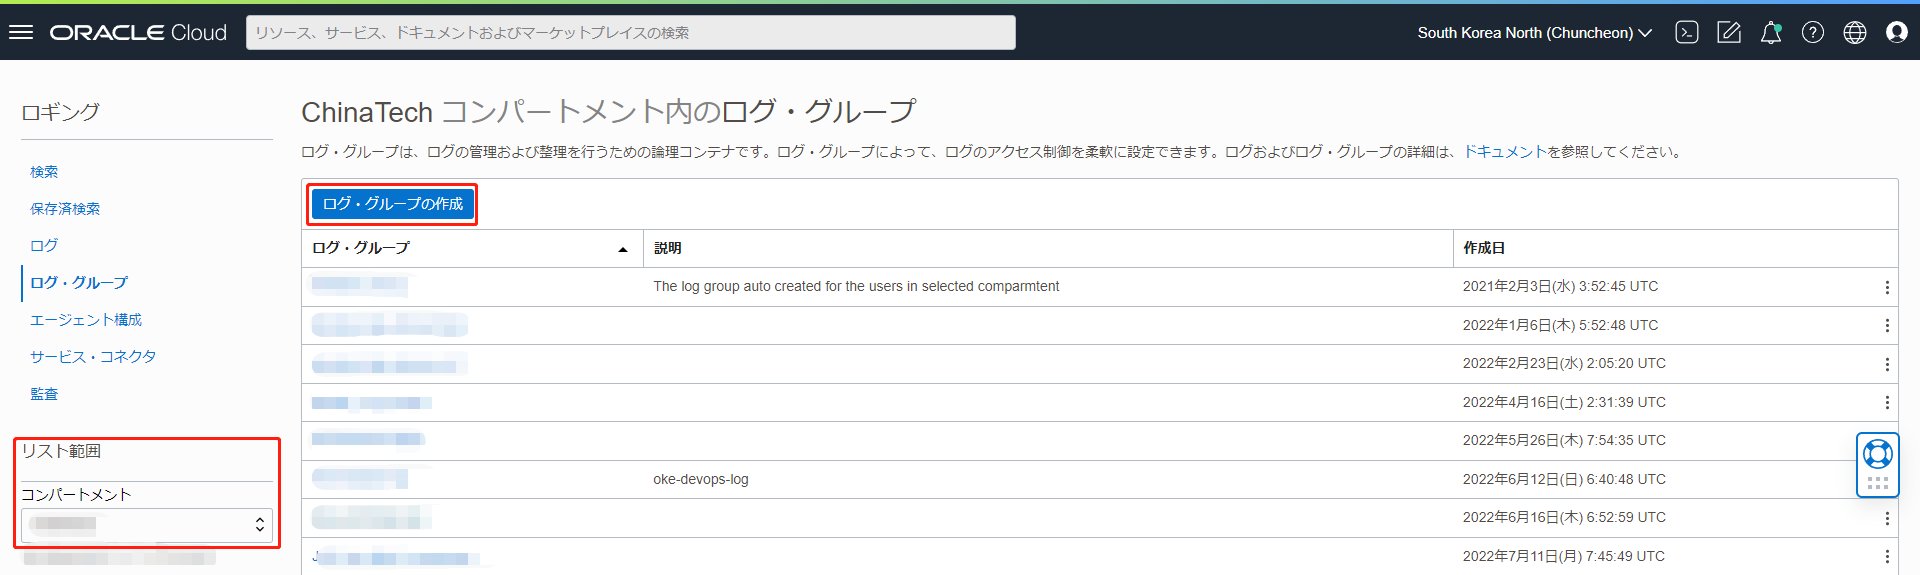This screenshot has width=1920, height=575.
Task: Open 保存済検索 in the sidebar
Action: point(65,209)
